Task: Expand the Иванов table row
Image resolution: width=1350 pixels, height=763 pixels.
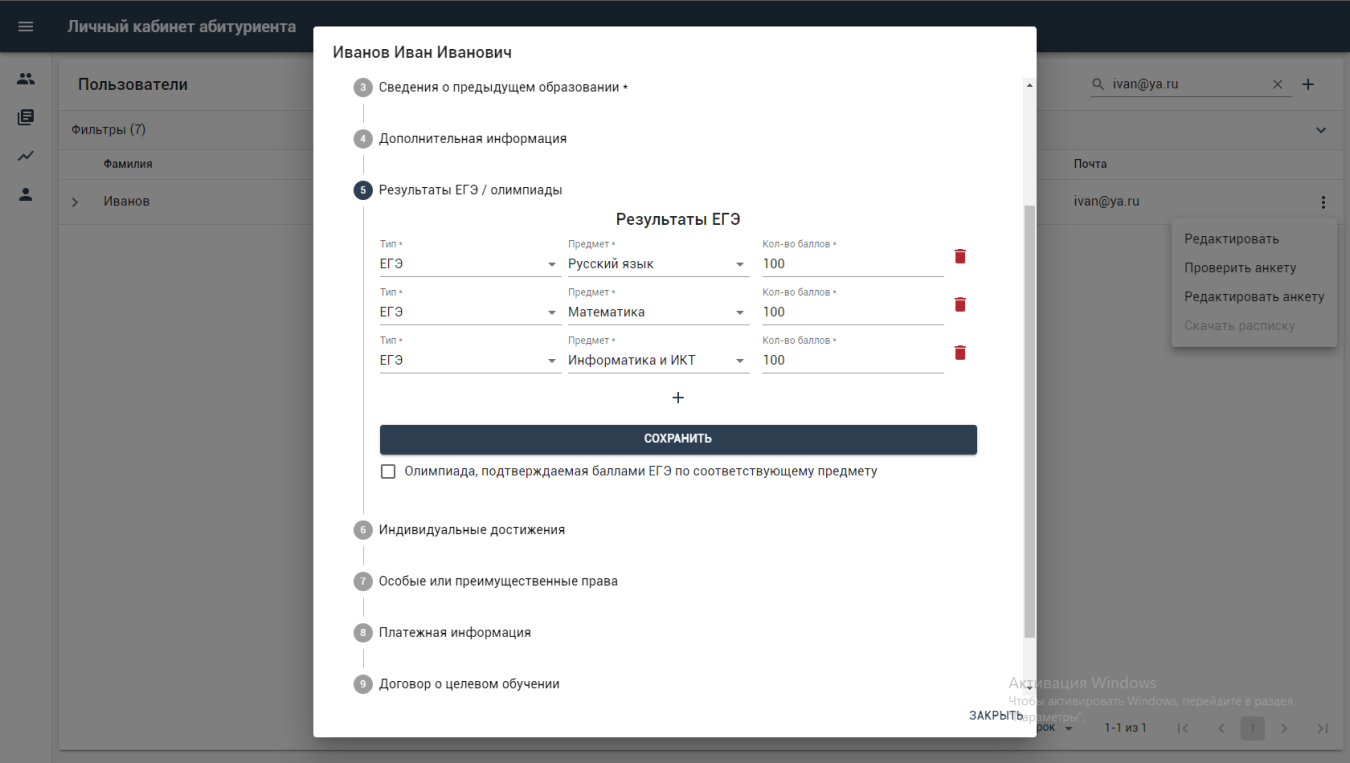Action: (x=75, y=202)
